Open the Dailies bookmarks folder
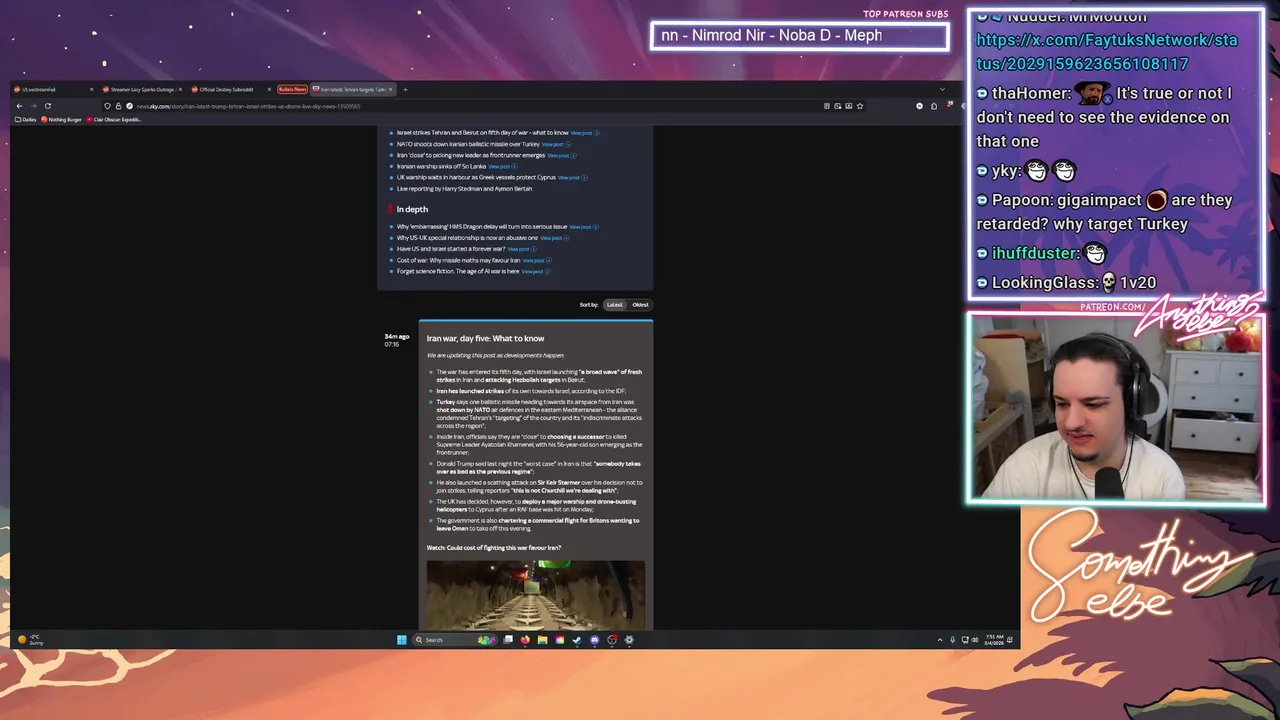Viewport: 1280px width, 720px height. click(25, 120)
